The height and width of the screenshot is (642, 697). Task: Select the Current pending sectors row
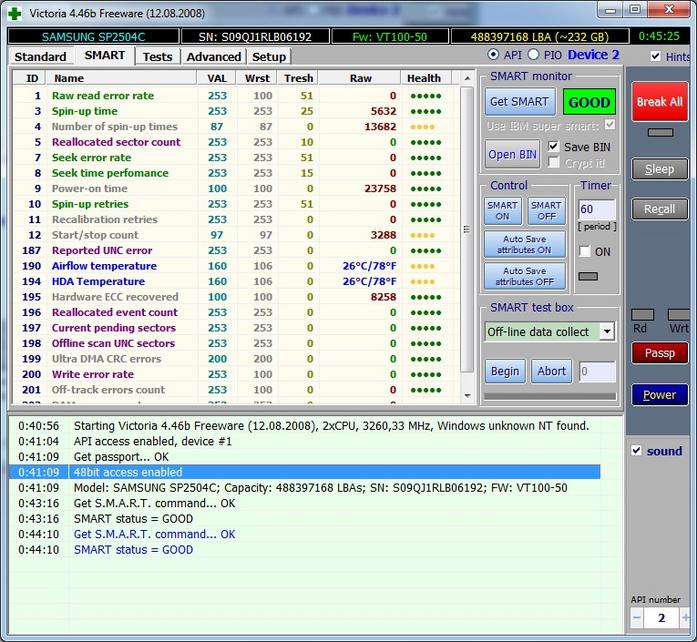tap(236, 328)
